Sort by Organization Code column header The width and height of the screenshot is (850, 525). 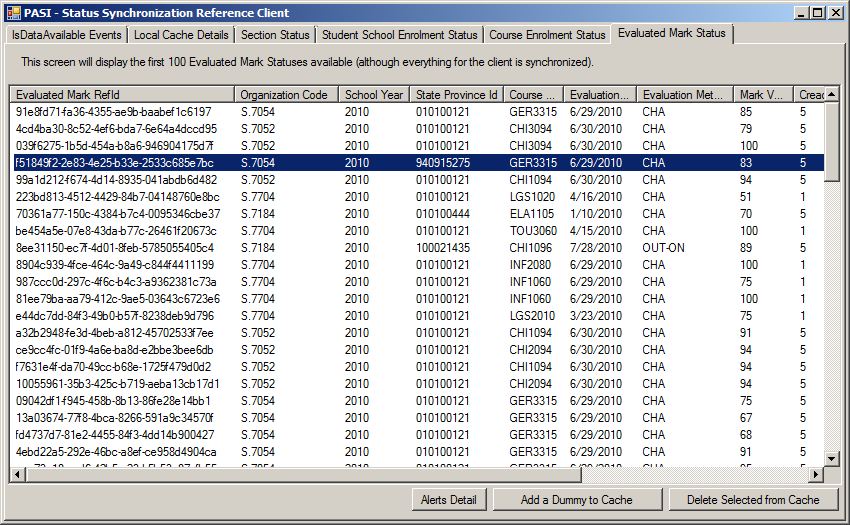pos(287,95)
